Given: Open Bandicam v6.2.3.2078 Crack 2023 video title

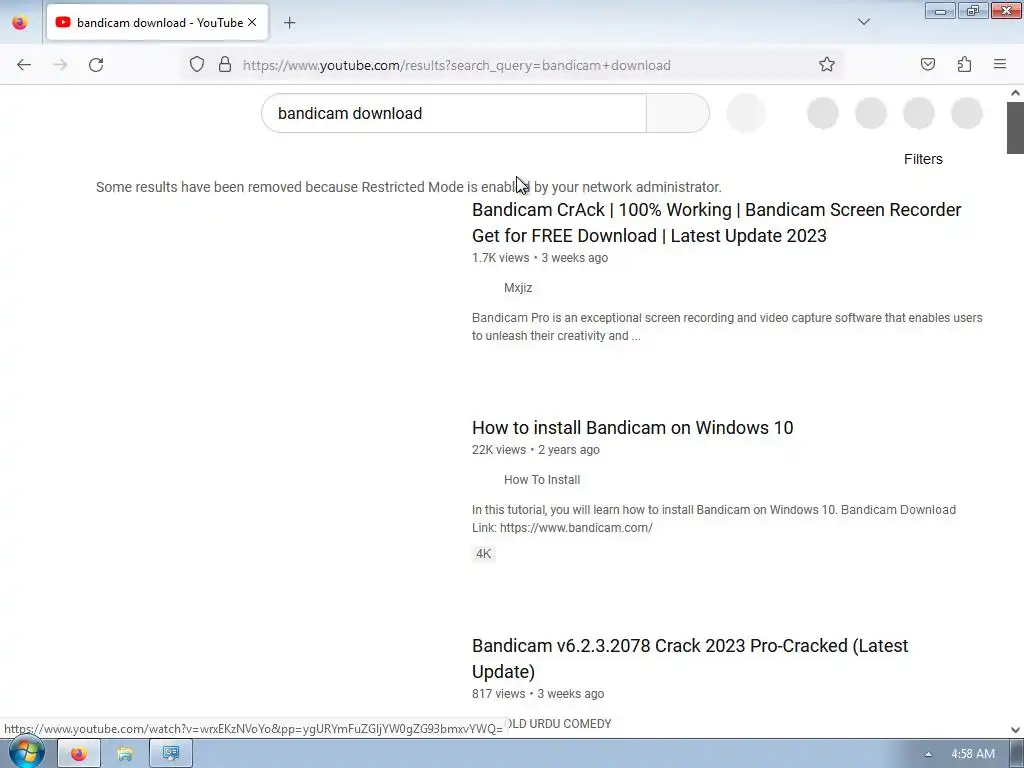Looking at the screenshot, I should 690,658.
